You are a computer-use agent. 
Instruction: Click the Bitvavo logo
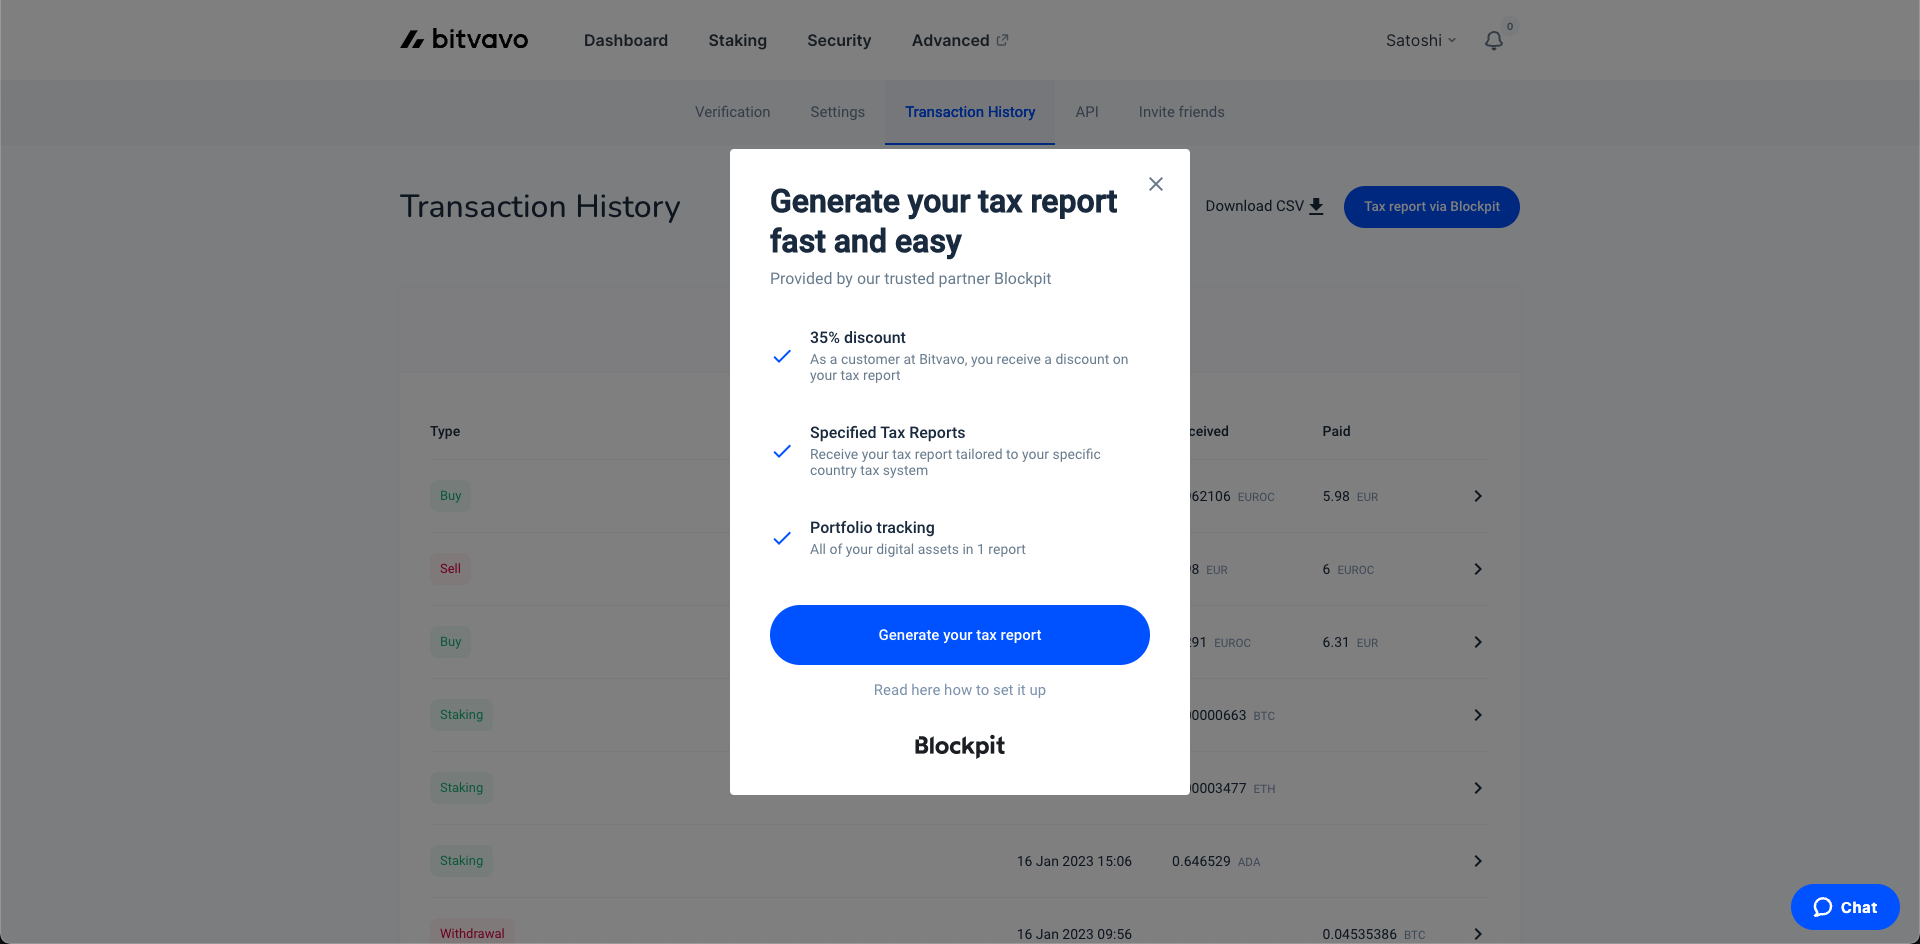464,40
